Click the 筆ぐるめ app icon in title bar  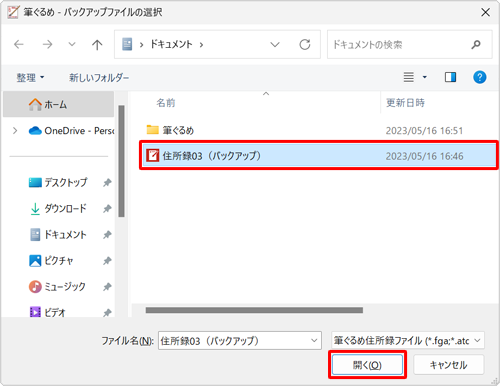(x=13, y=12)
